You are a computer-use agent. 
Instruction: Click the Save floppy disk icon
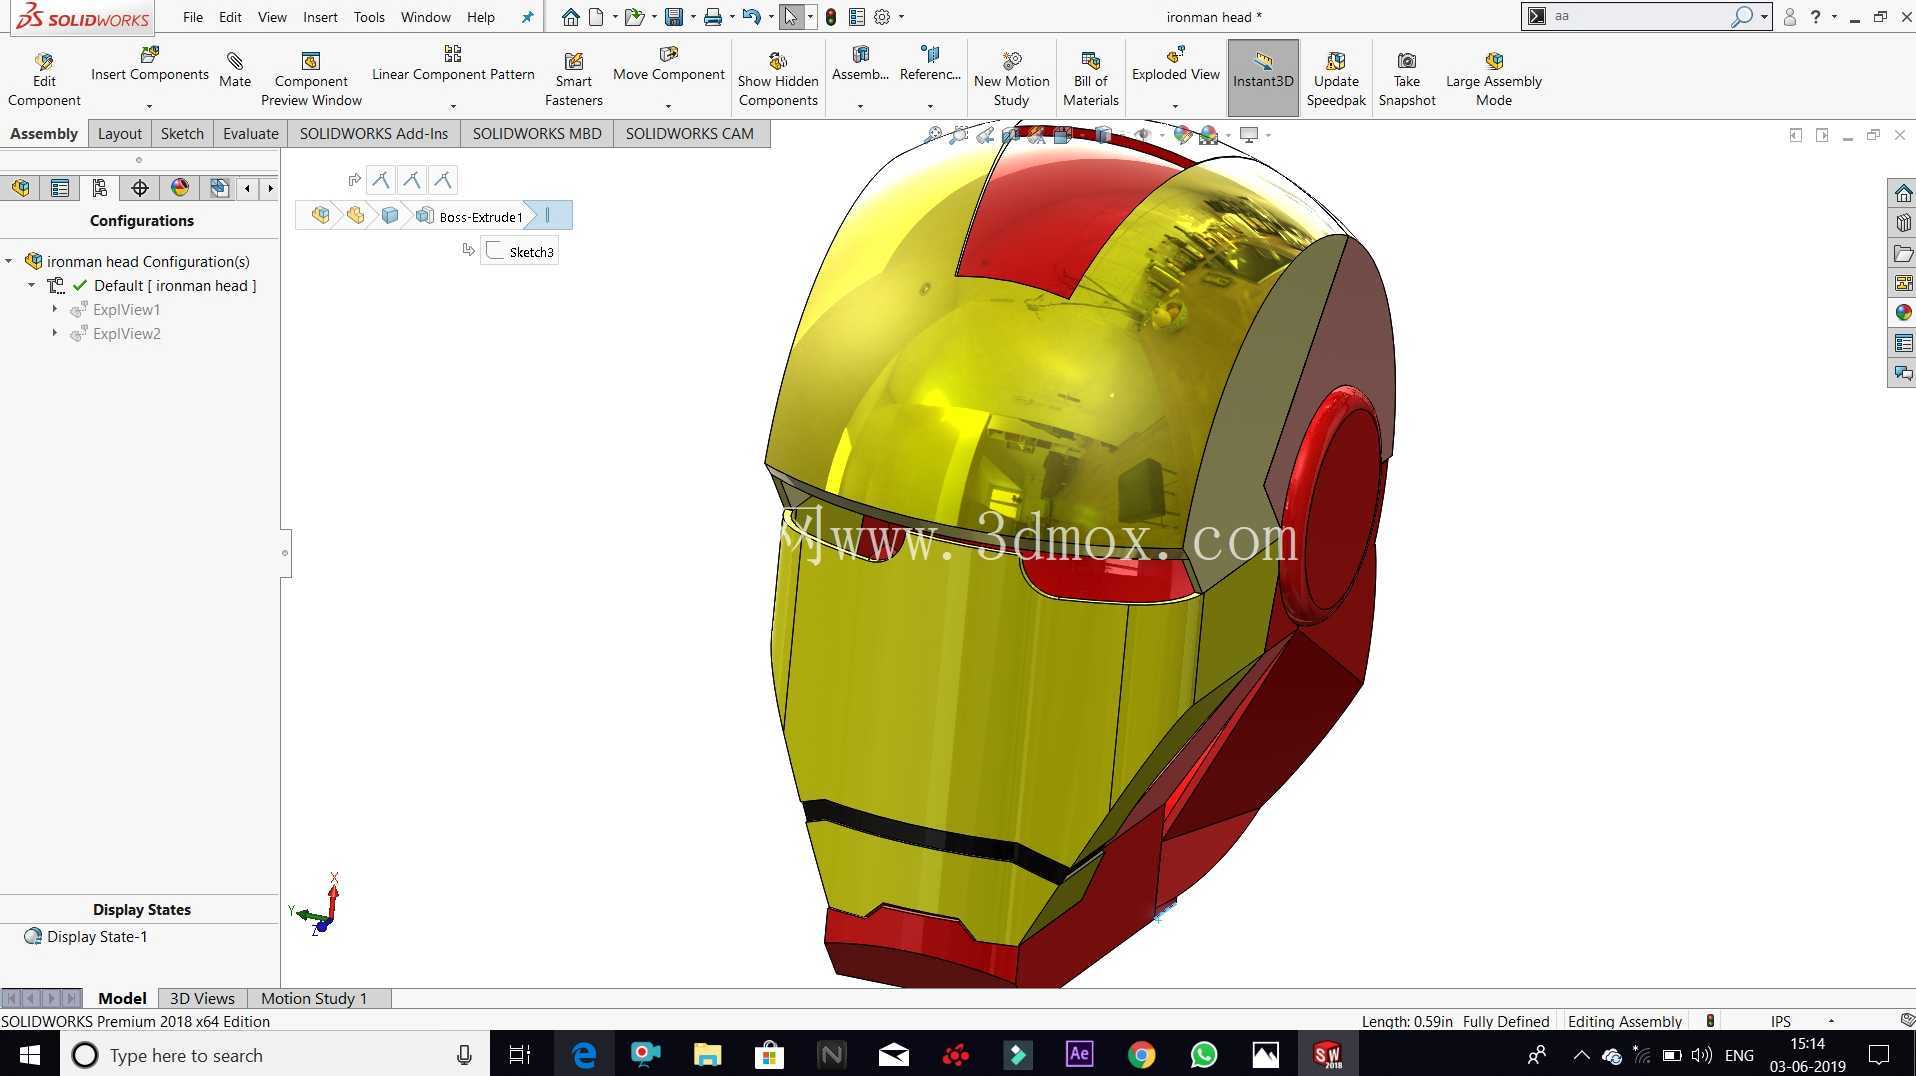pos(674,17)
